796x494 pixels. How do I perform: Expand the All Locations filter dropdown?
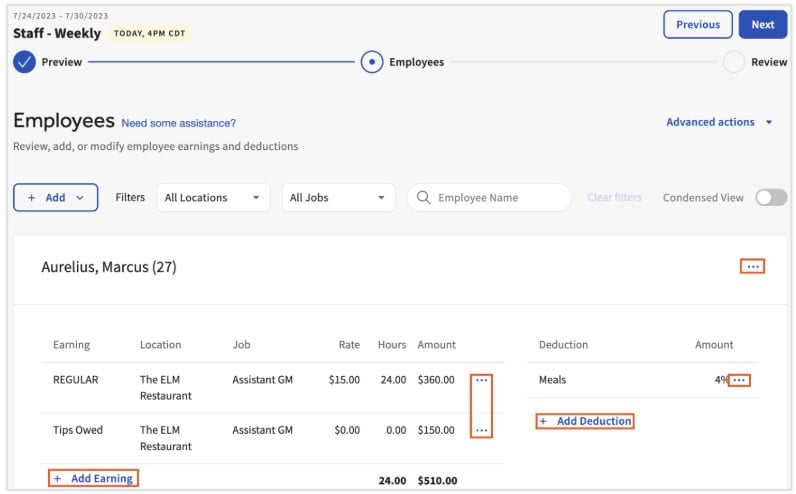click(x=213, y=197)
